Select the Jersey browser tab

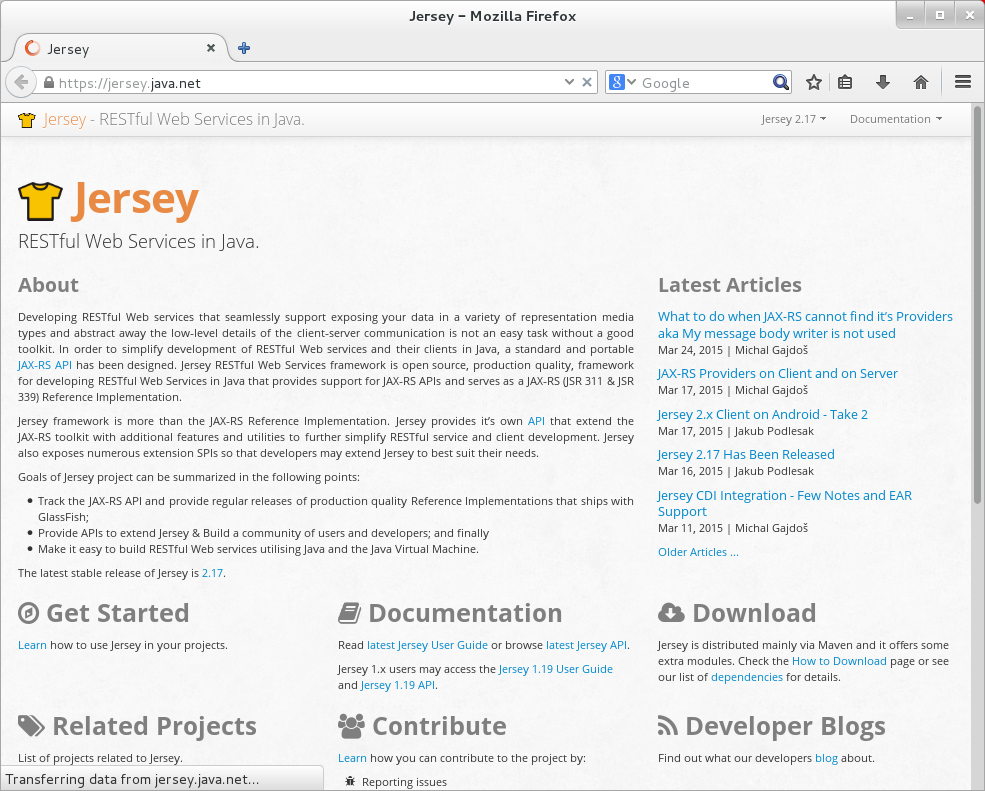pos(119,48)
